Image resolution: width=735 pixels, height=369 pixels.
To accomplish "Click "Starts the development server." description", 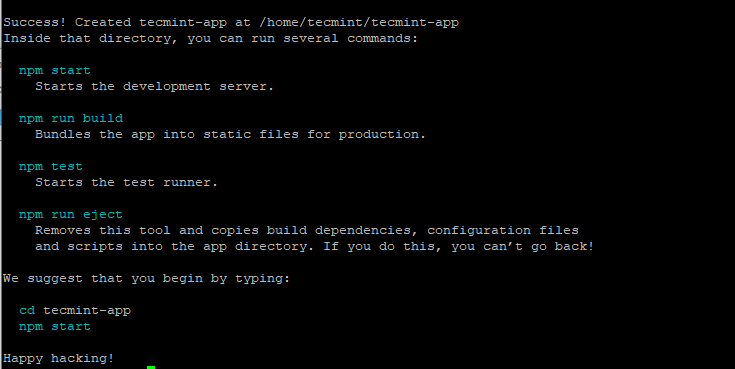I will [x=154, y=86].
